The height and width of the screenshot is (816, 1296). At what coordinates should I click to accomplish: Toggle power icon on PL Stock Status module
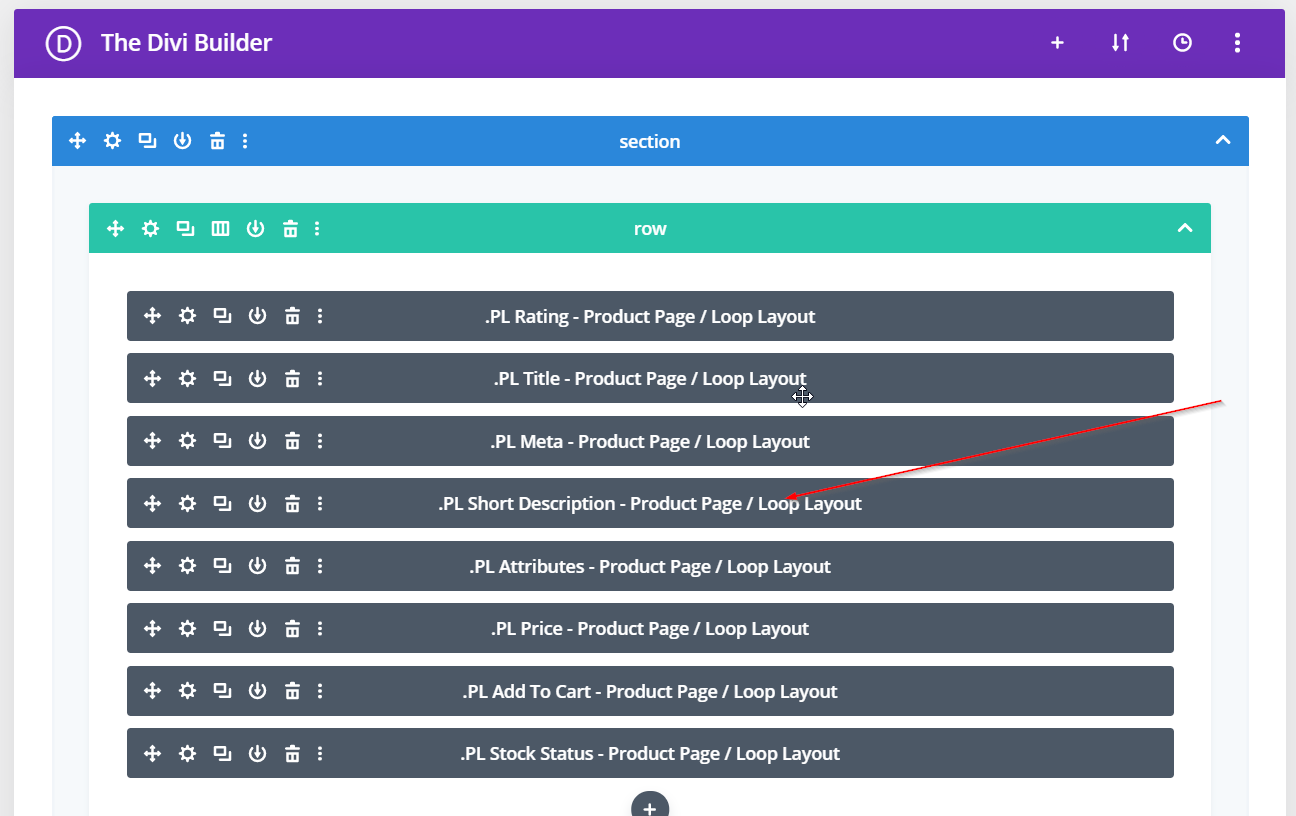tap(257, 753)
